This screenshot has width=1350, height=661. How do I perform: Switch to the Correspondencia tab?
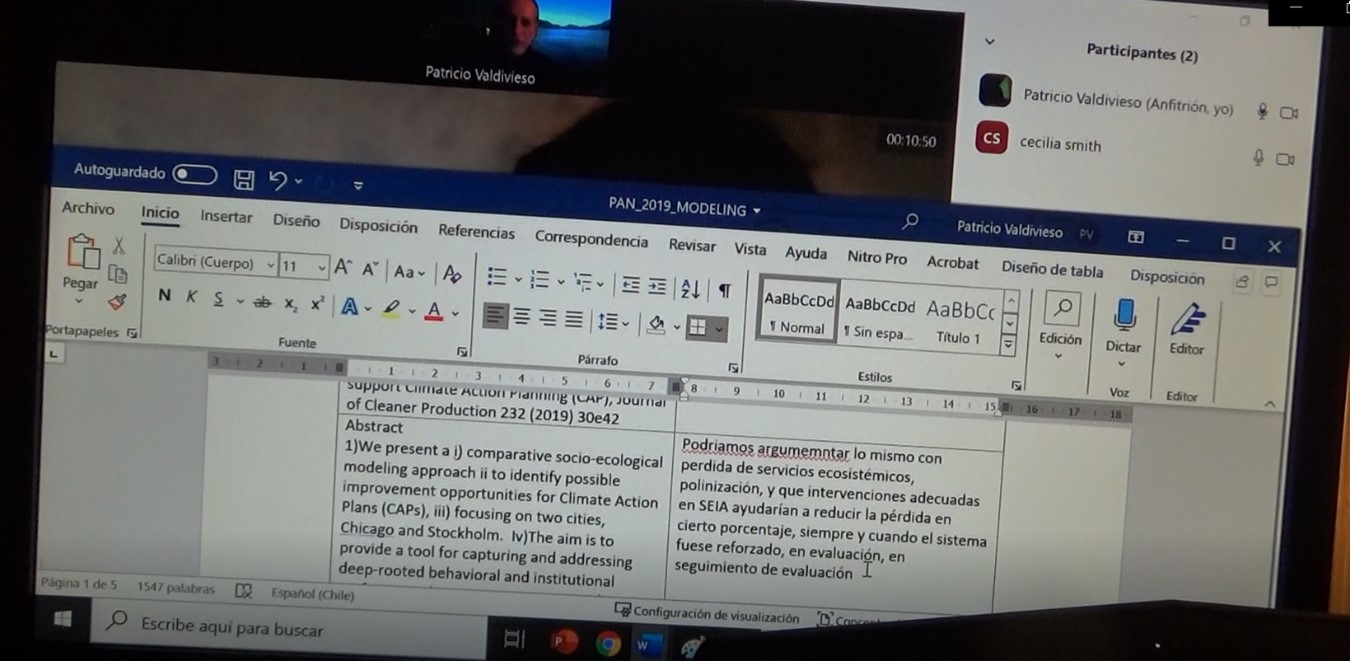click(x=591, y=239)
